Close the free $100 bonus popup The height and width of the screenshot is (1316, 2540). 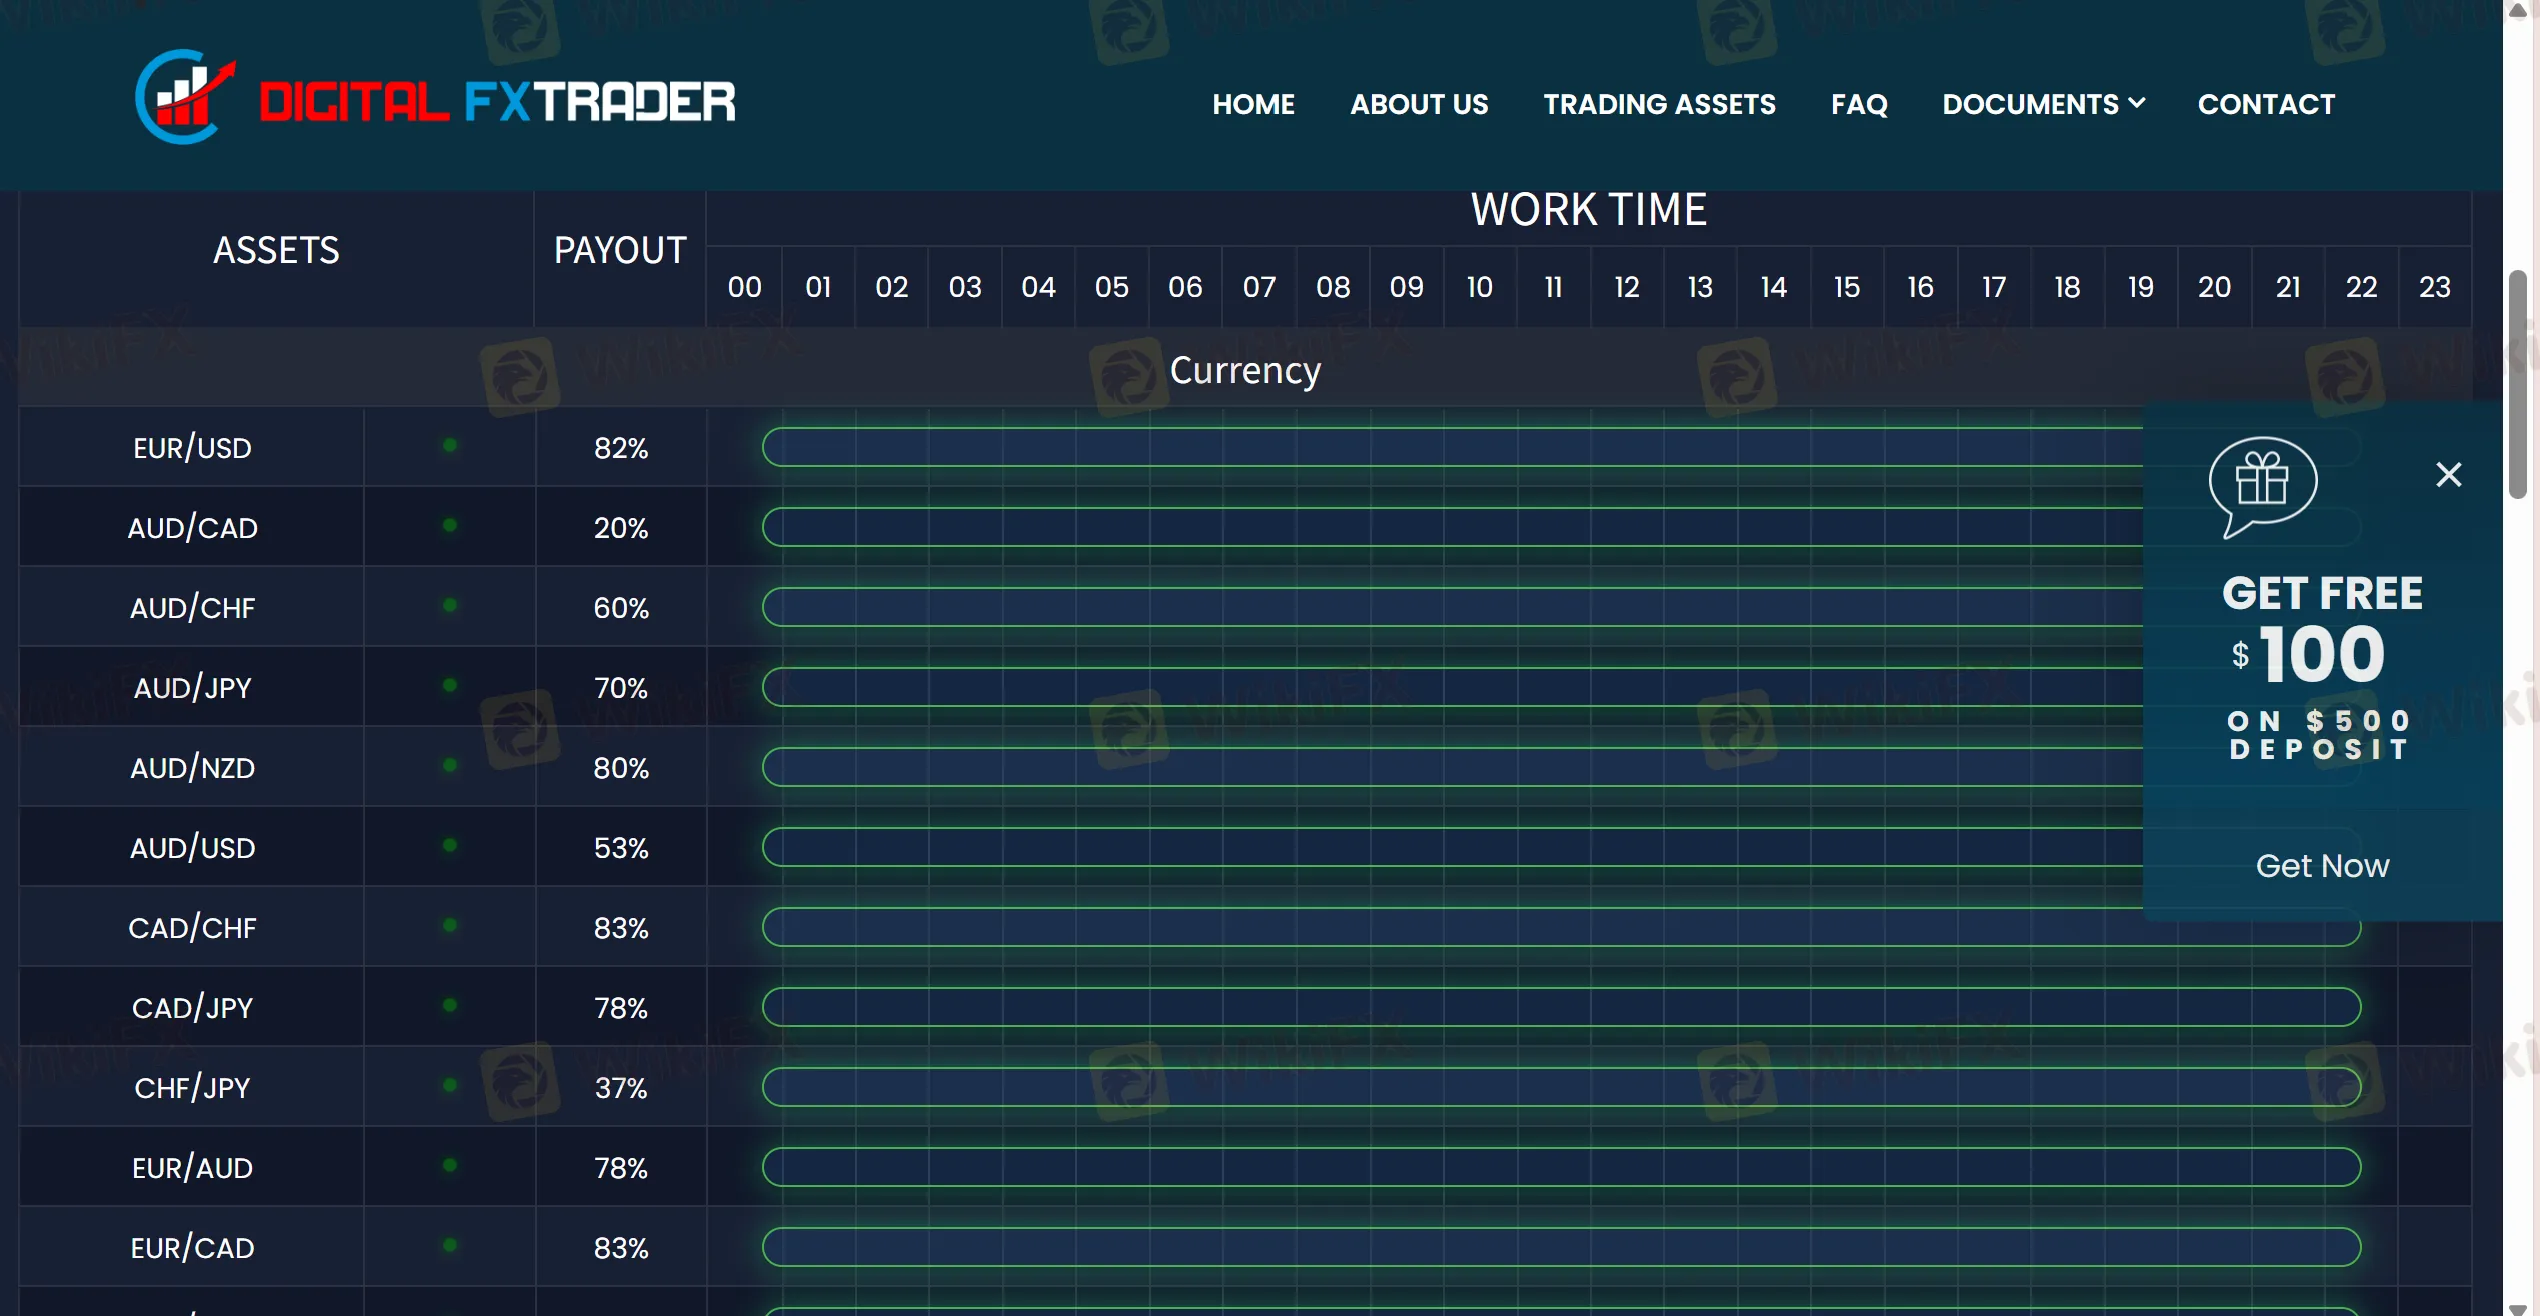(2448, 474)
